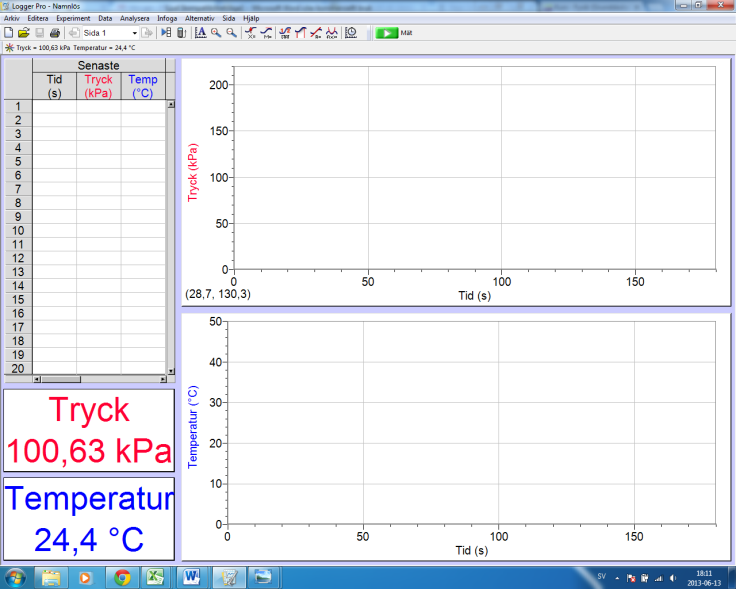The height and width of the screenshot is (589, 736).
Task: Open the Editera menu
Action: pyautogui.click(x=38, y=18)
